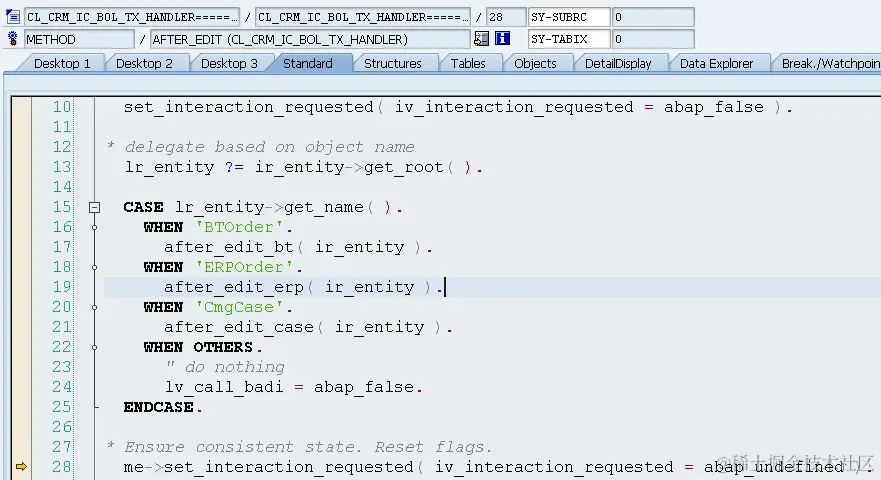Open the navigate-to-source icon after AFTER_EDIT field
Screen dimensions: 881x480
pos(482,38)
